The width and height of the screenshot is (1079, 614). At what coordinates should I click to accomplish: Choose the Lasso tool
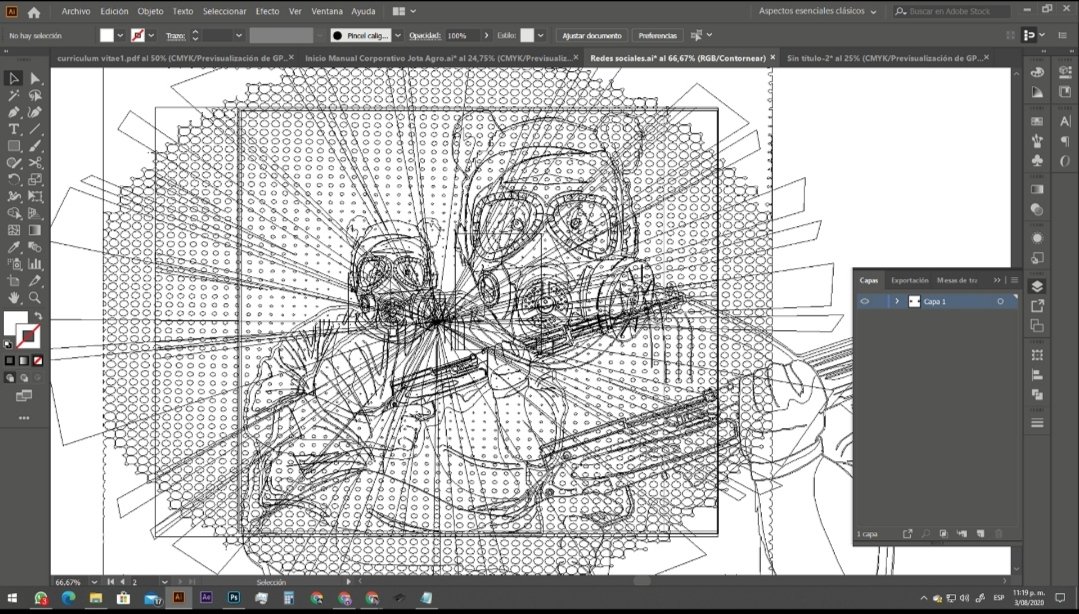(35, 96)
